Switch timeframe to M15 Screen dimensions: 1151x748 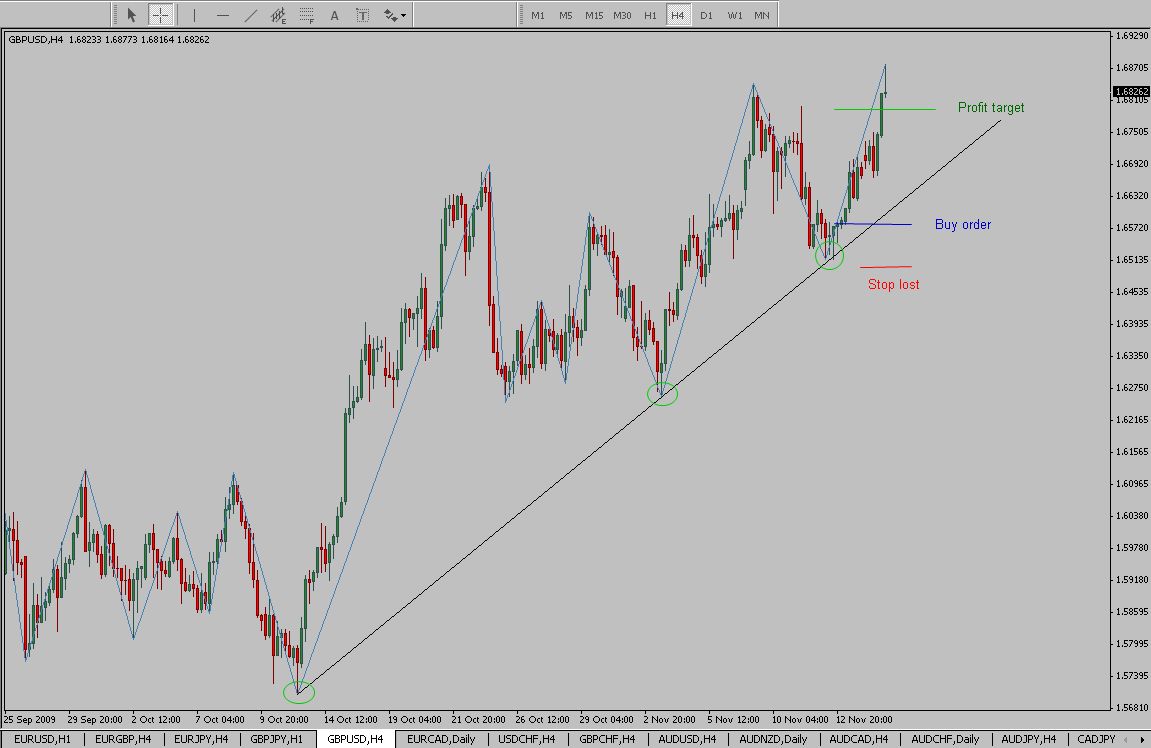tap(594, 15)
